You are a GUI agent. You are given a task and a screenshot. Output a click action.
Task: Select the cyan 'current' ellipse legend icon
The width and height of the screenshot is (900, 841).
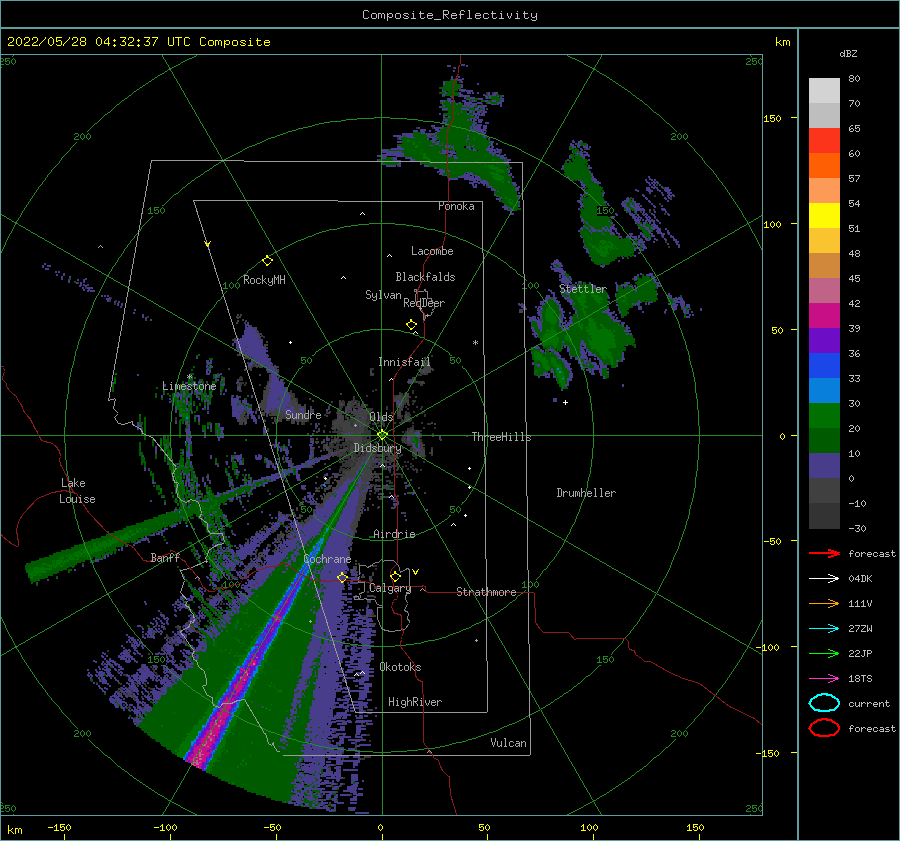[x=824, y=703]
